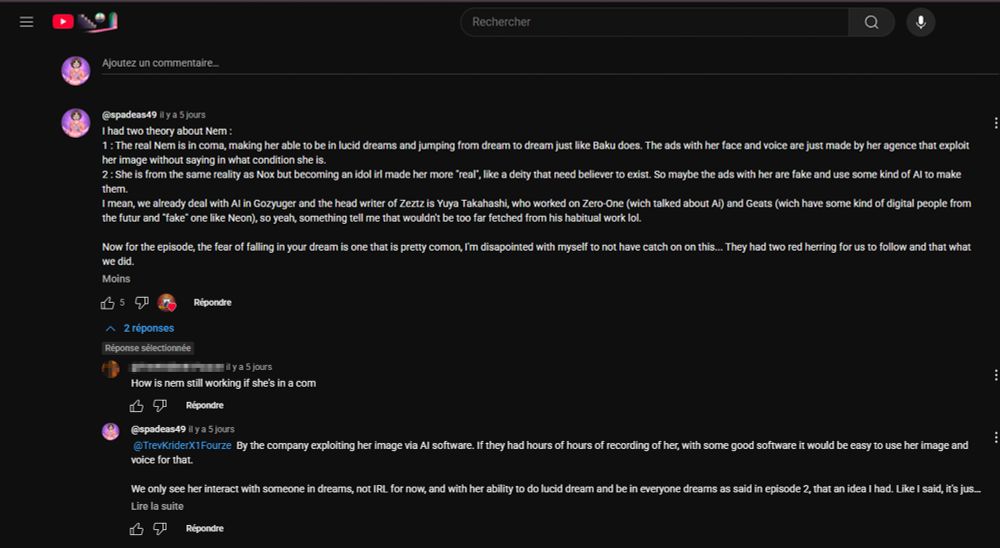Screen dimensions: 1000x548
Task: Click the 'Ajoutez un commentaire' field
Action: tap(160, 63)
